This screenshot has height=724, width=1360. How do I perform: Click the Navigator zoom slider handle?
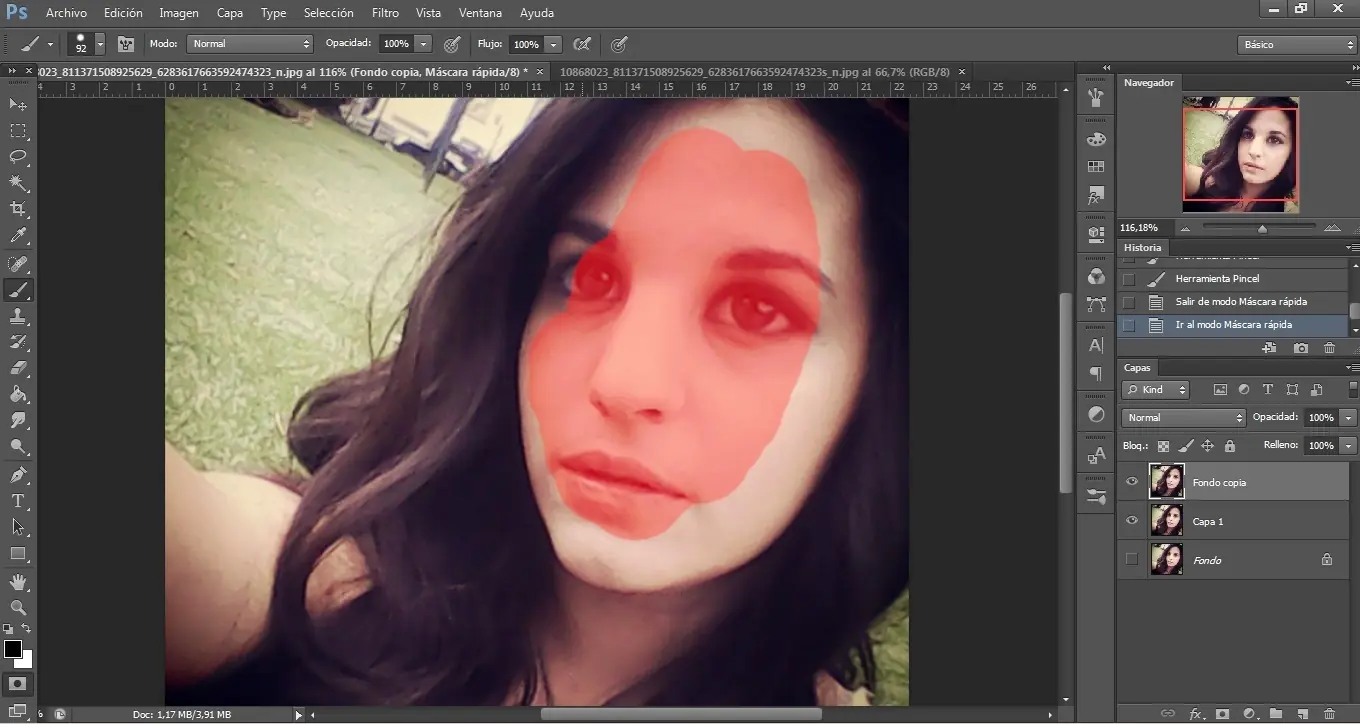point(1262,229)
